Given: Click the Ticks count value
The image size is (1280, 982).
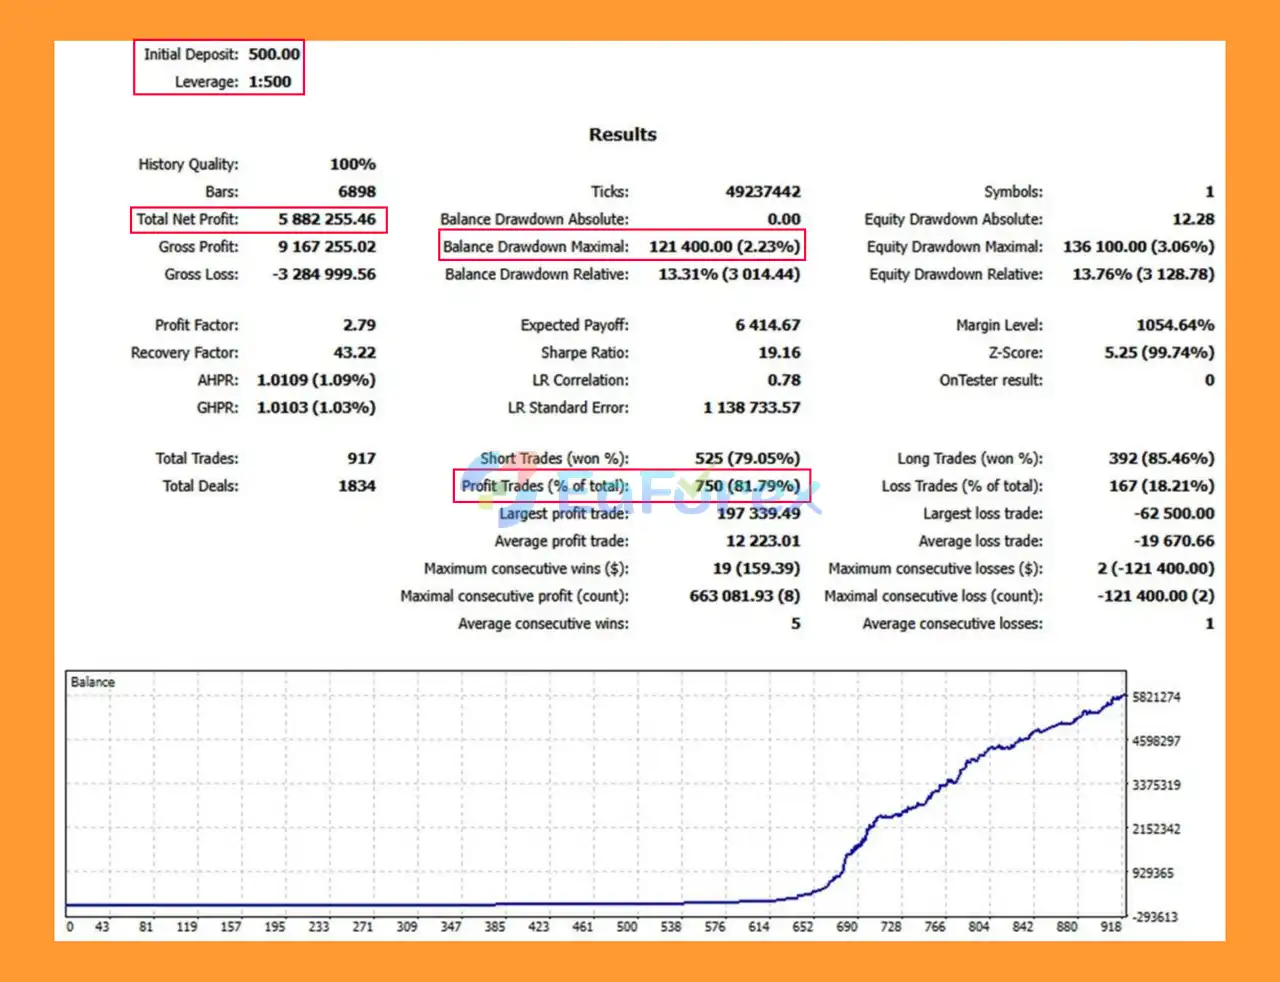Looking at the screenshot, I should pos(762,191).
